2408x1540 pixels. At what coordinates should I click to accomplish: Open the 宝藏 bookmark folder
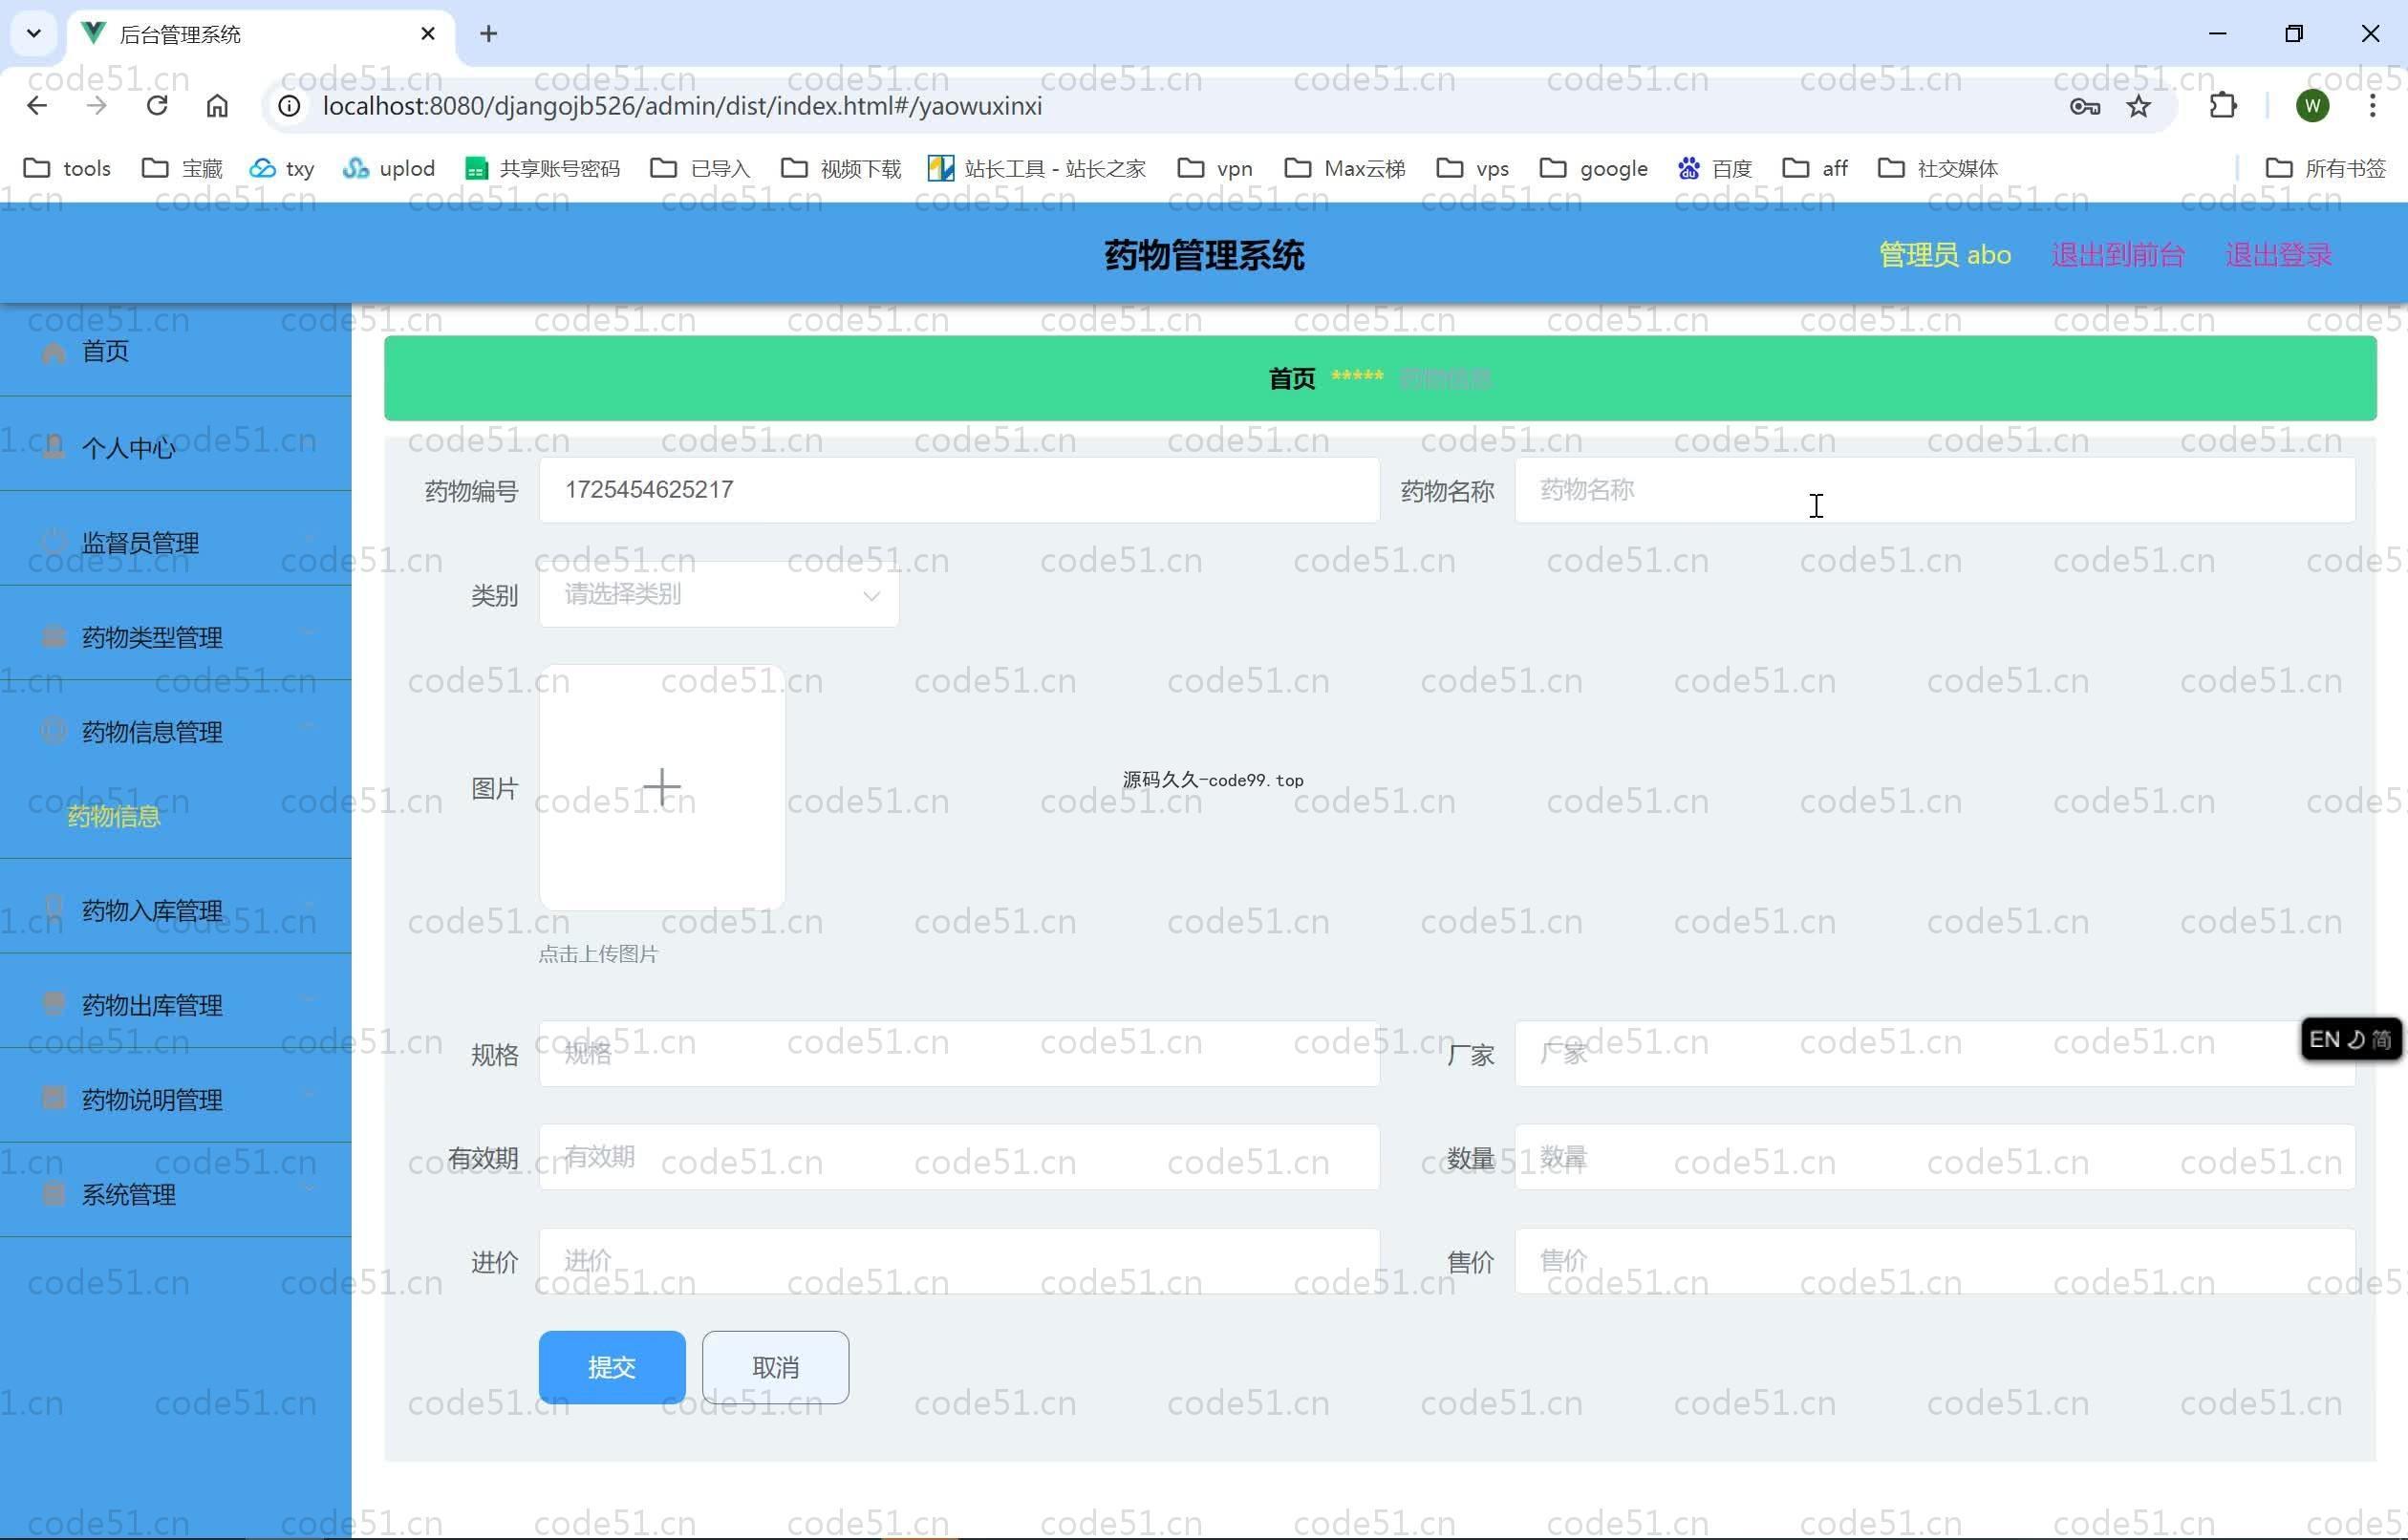point(182,168)
